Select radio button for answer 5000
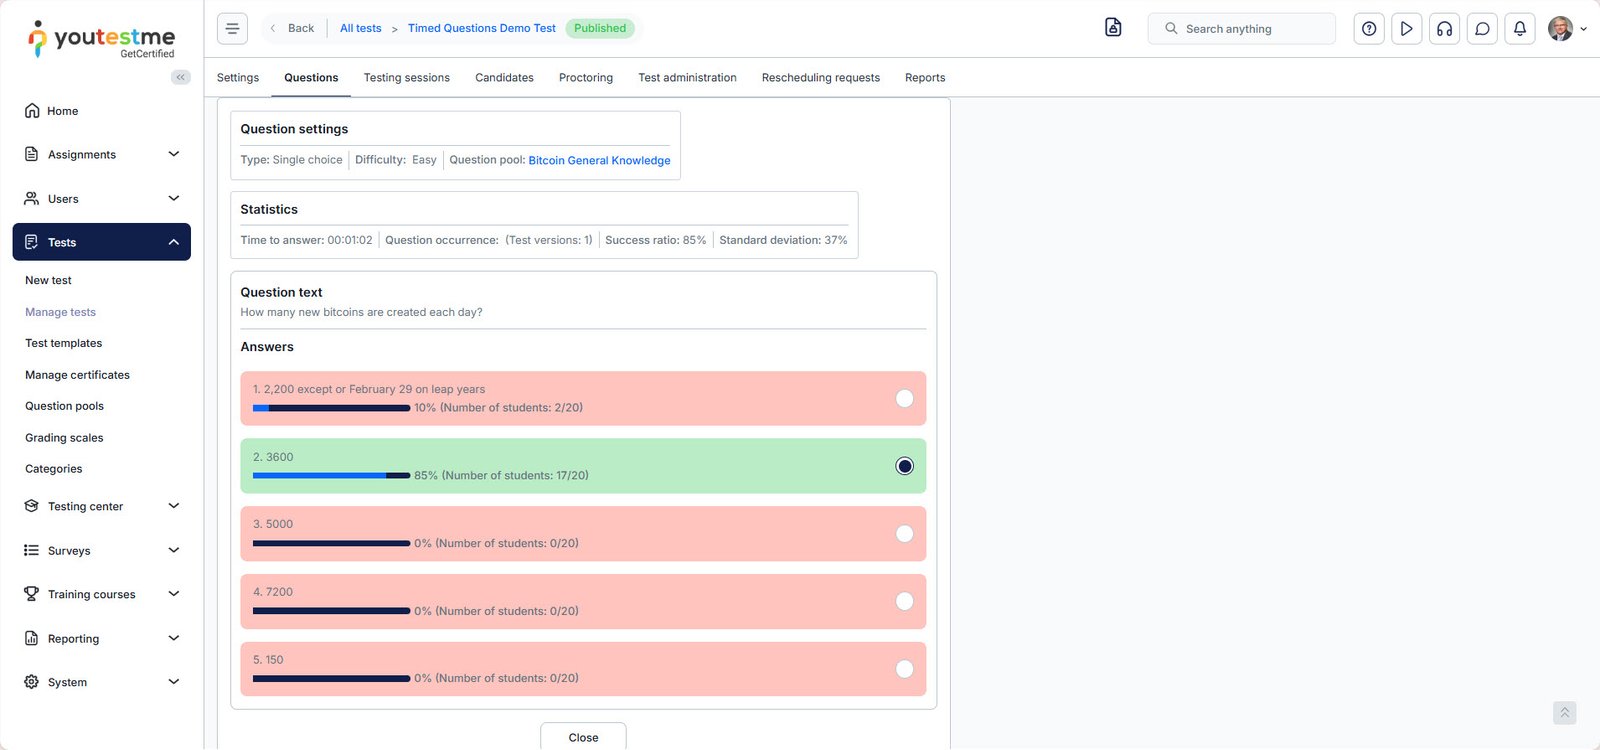This screenshot has height=750, width=1600. coord(904,534)
